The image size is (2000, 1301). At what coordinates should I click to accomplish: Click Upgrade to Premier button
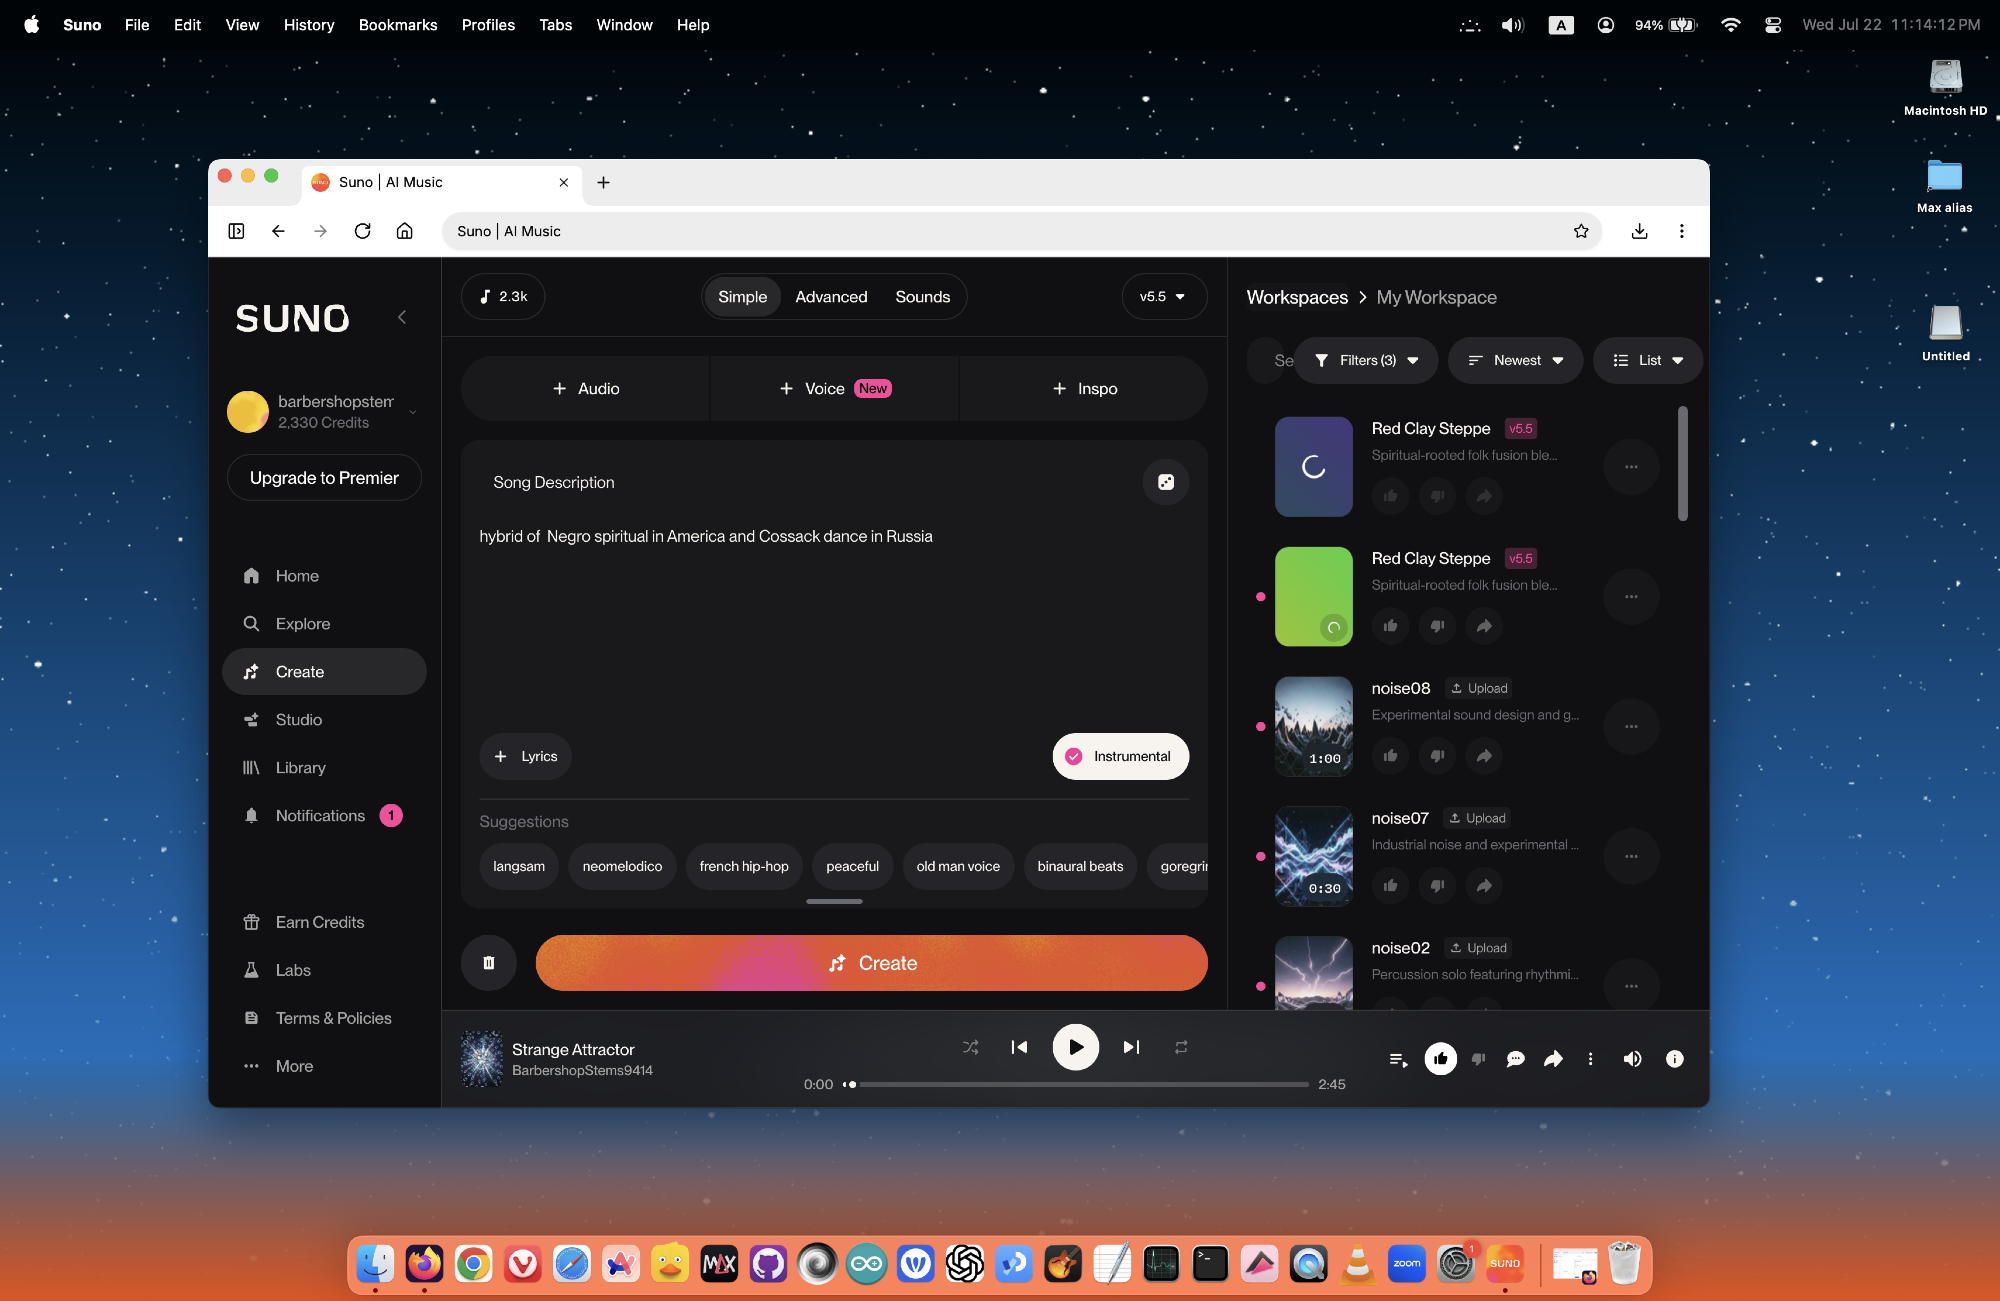coord(324,478)
